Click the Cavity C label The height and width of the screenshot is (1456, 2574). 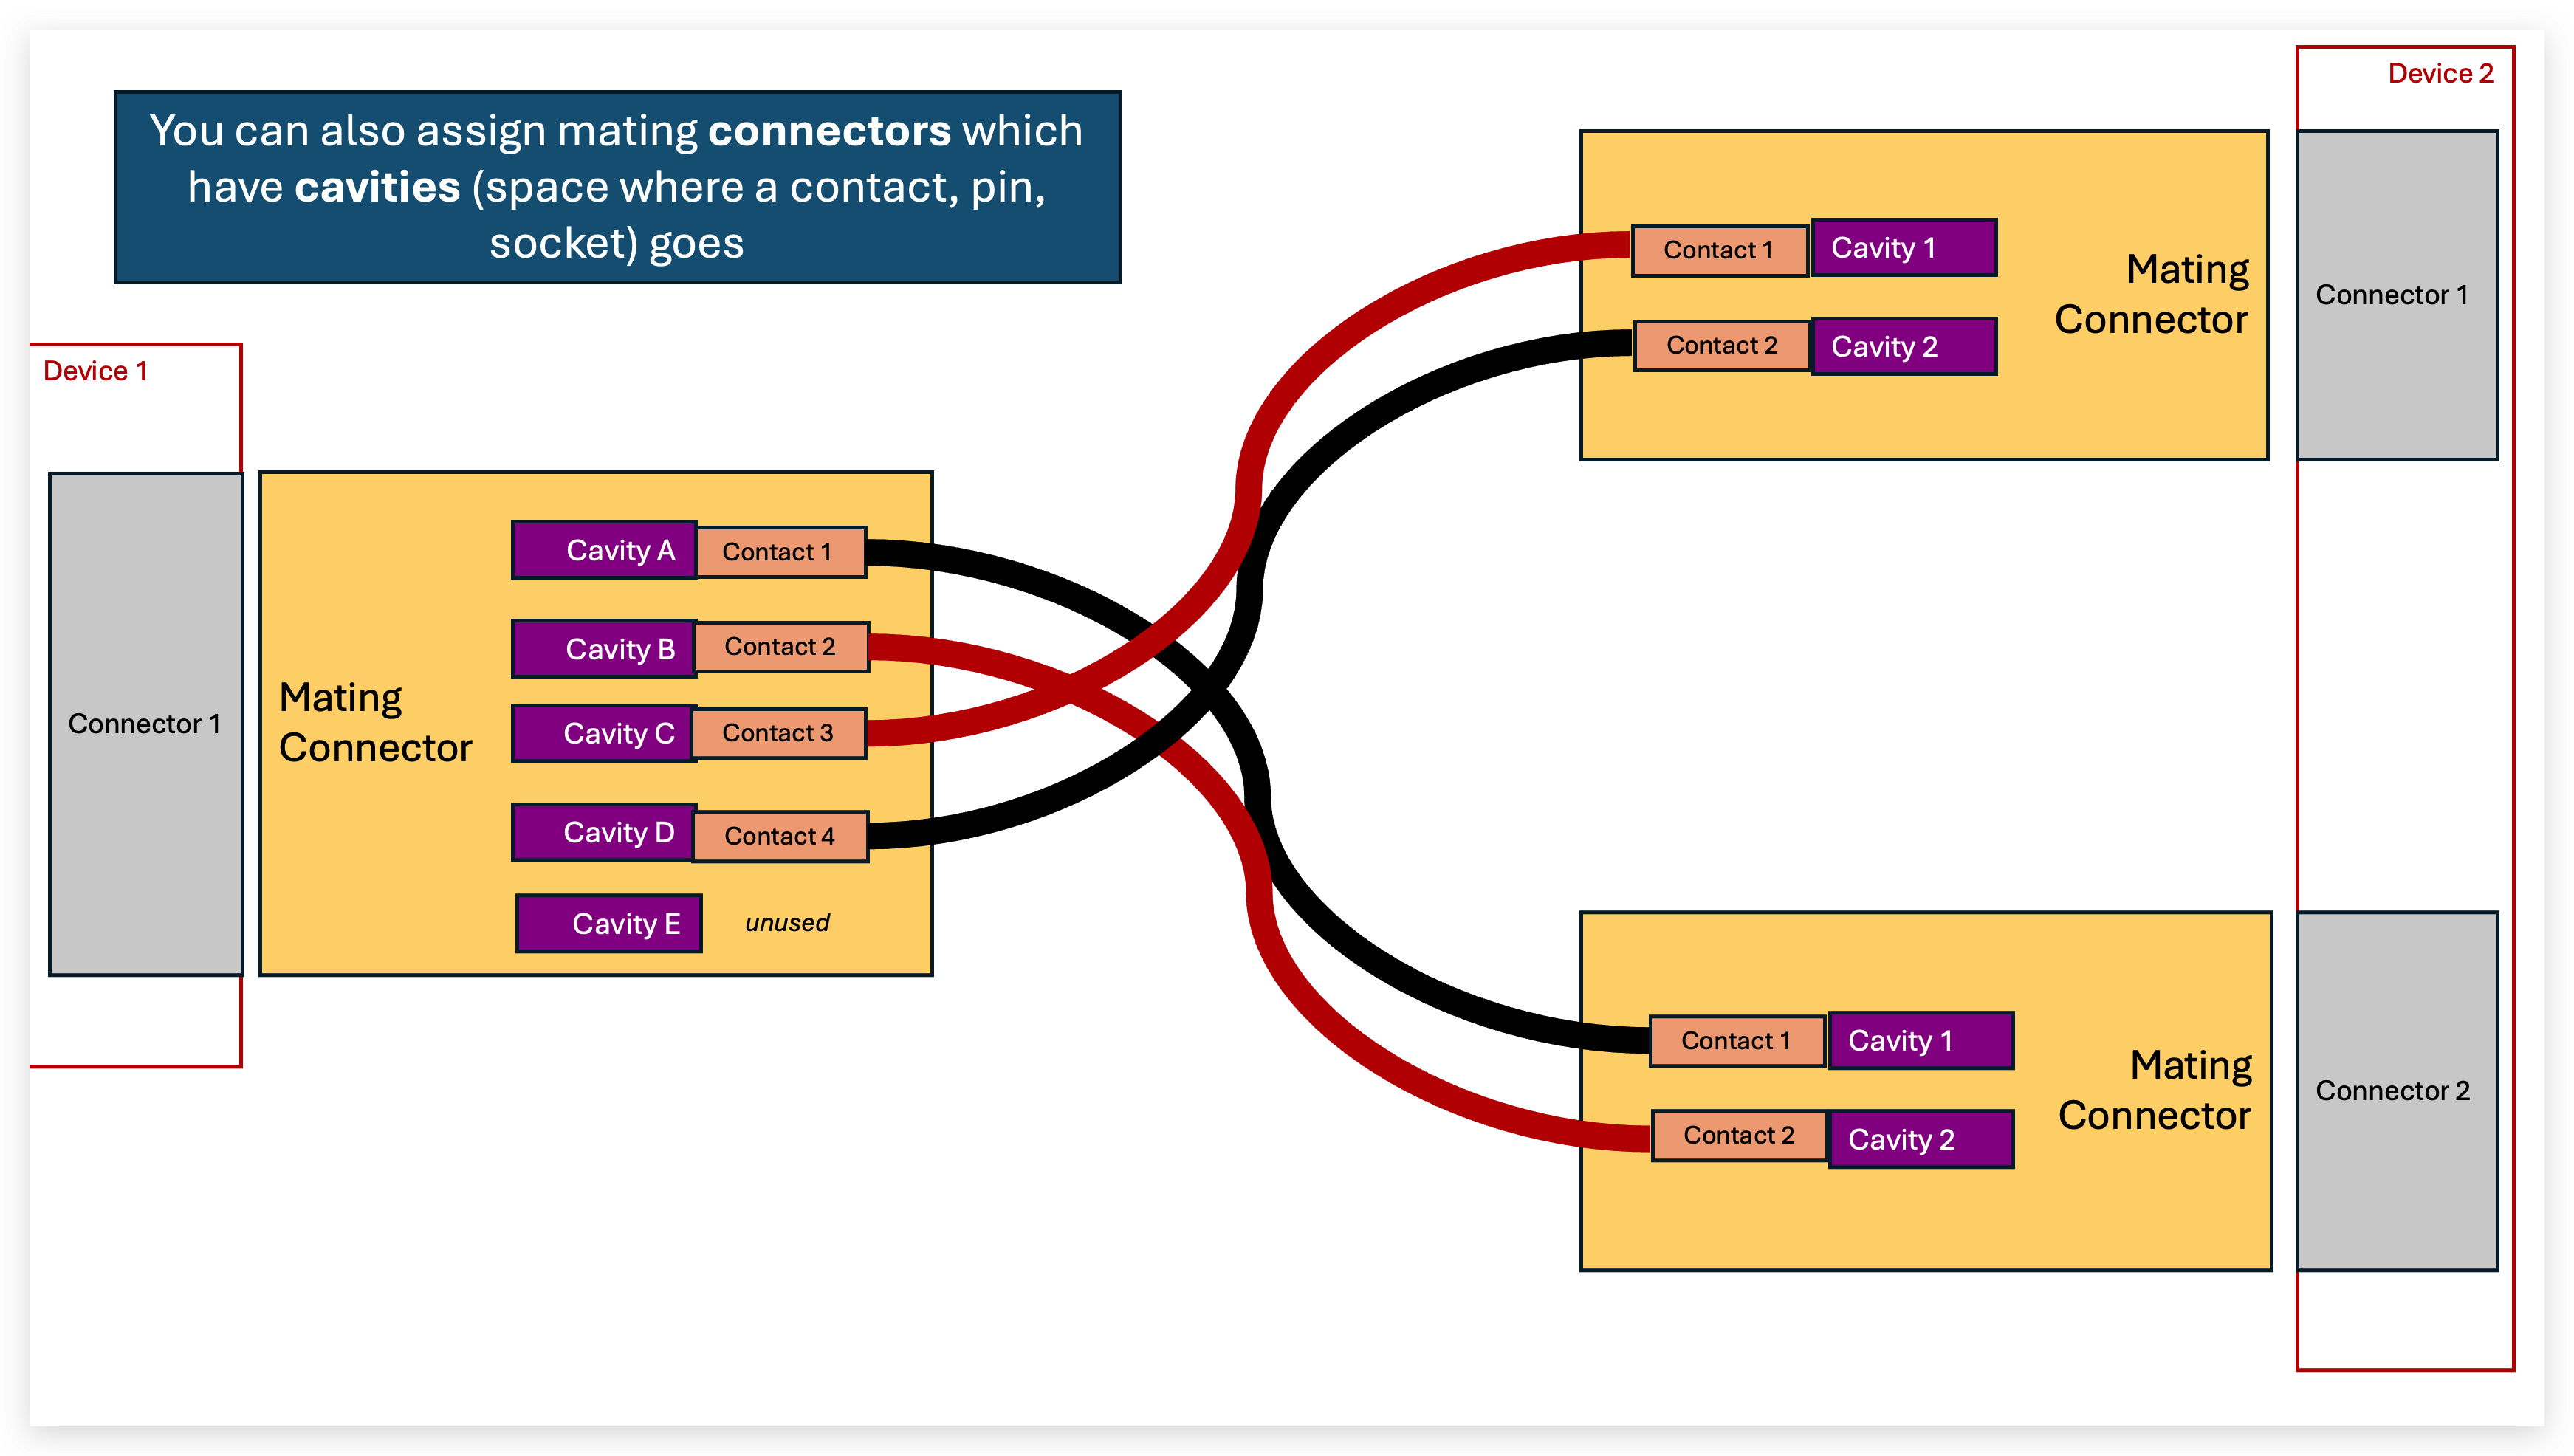618,733
